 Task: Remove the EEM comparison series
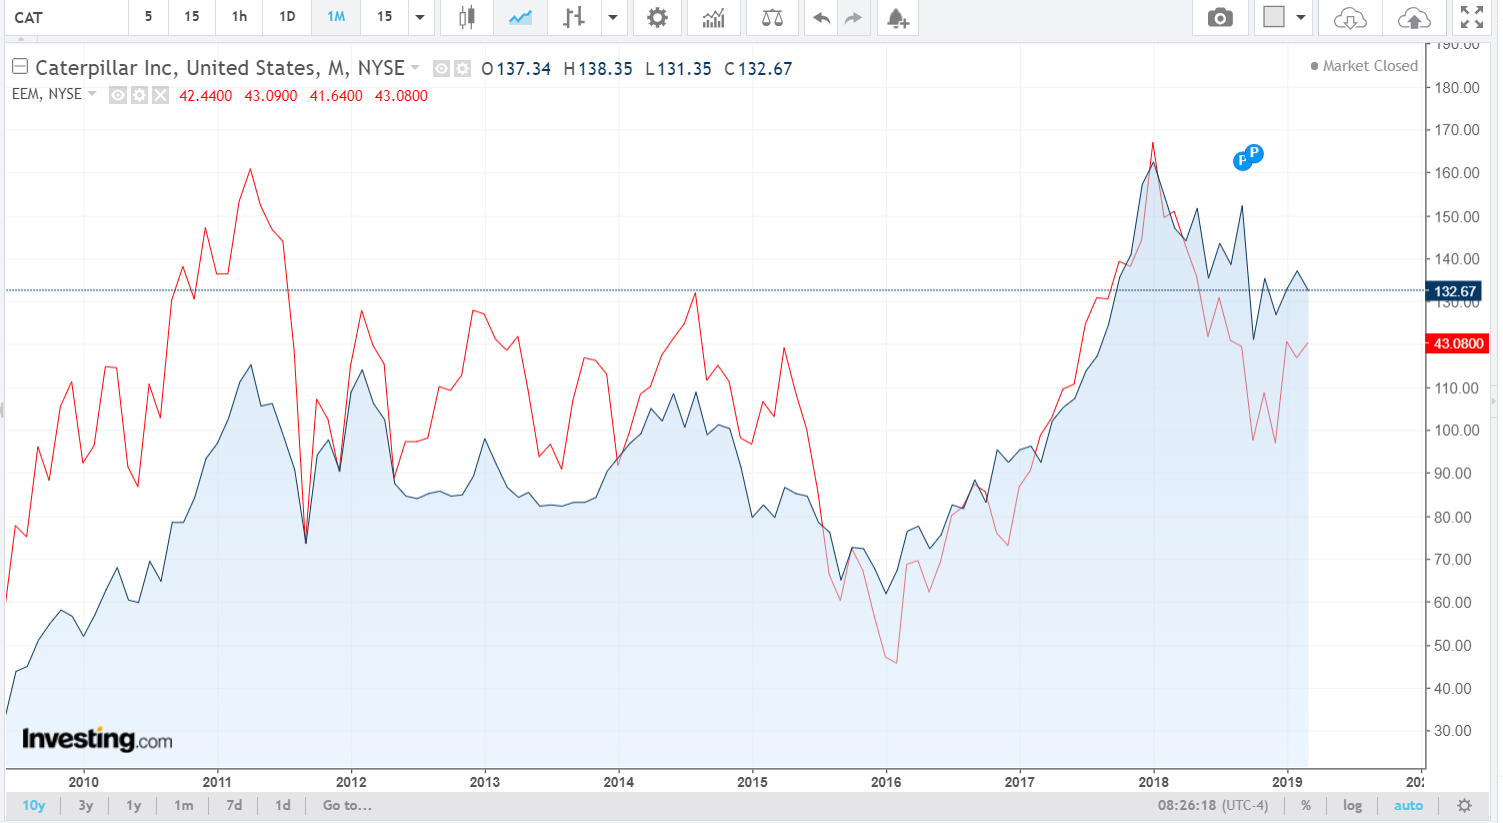click(160, 95)
